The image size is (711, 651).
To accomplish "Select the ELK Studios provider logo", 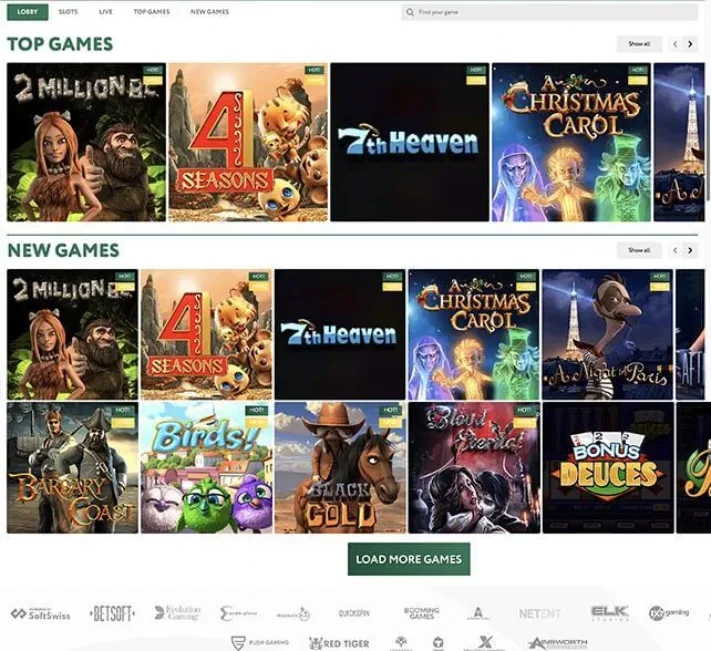I will pos(610,613).
